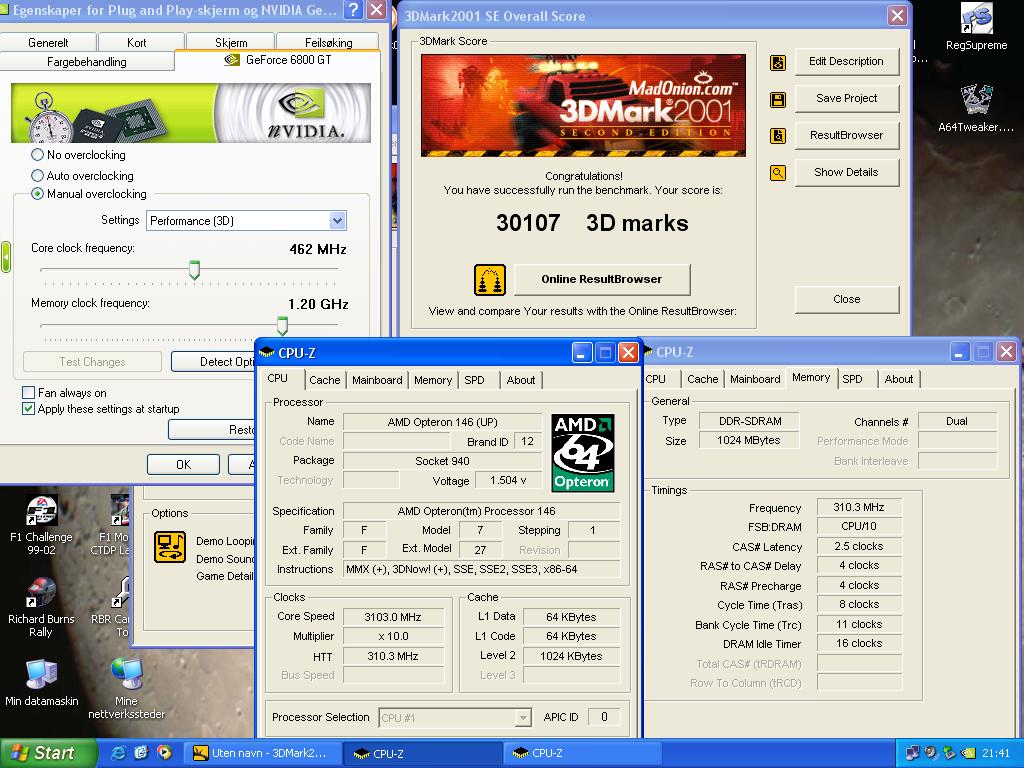Switch to Uten navn - 3DMark taskbar item
1024x768 pixels.
click(261, 754)
